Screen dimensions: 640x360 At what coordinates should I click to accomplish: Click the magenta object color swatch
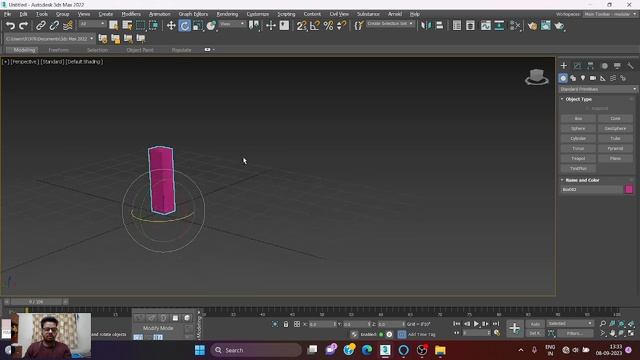coord(629,189)
